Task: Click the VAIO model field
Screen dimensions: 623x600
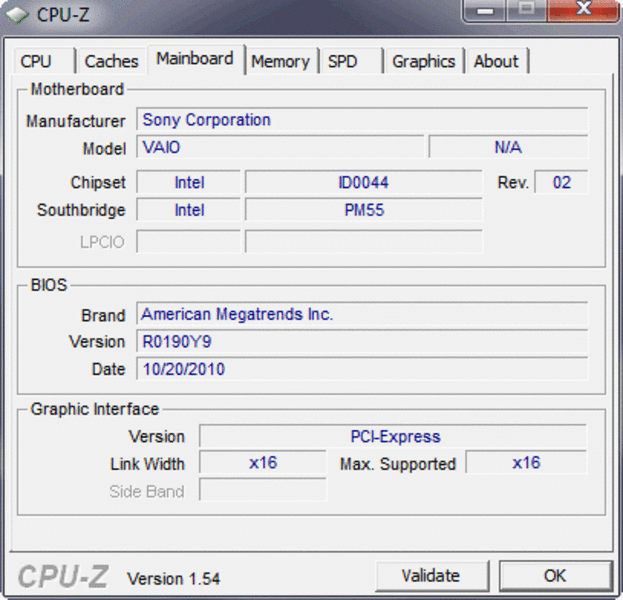Action: point(280,147)
